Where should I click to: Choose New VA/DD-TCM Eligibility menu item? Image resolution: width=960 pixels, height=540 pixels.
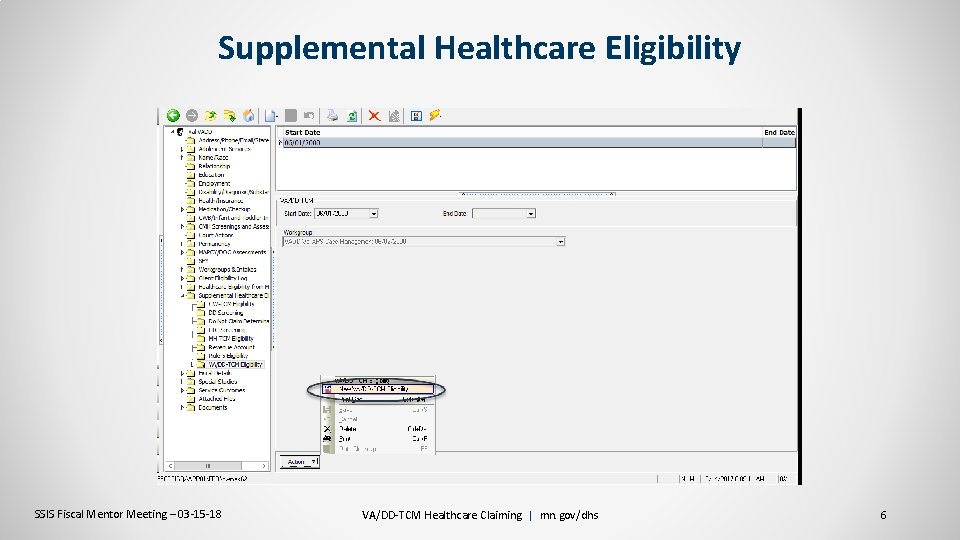(378, 389)
